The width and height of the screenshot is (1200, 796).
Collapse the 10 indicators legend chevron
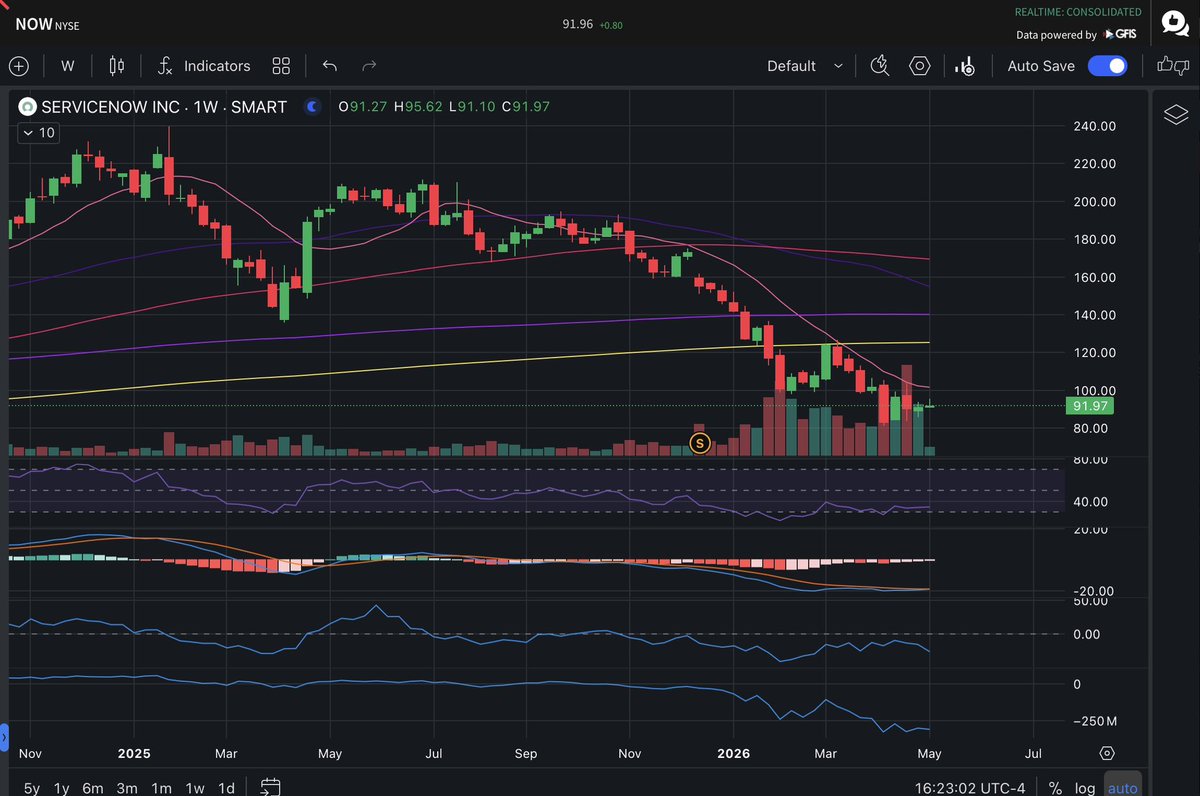[x=39, y=132]
